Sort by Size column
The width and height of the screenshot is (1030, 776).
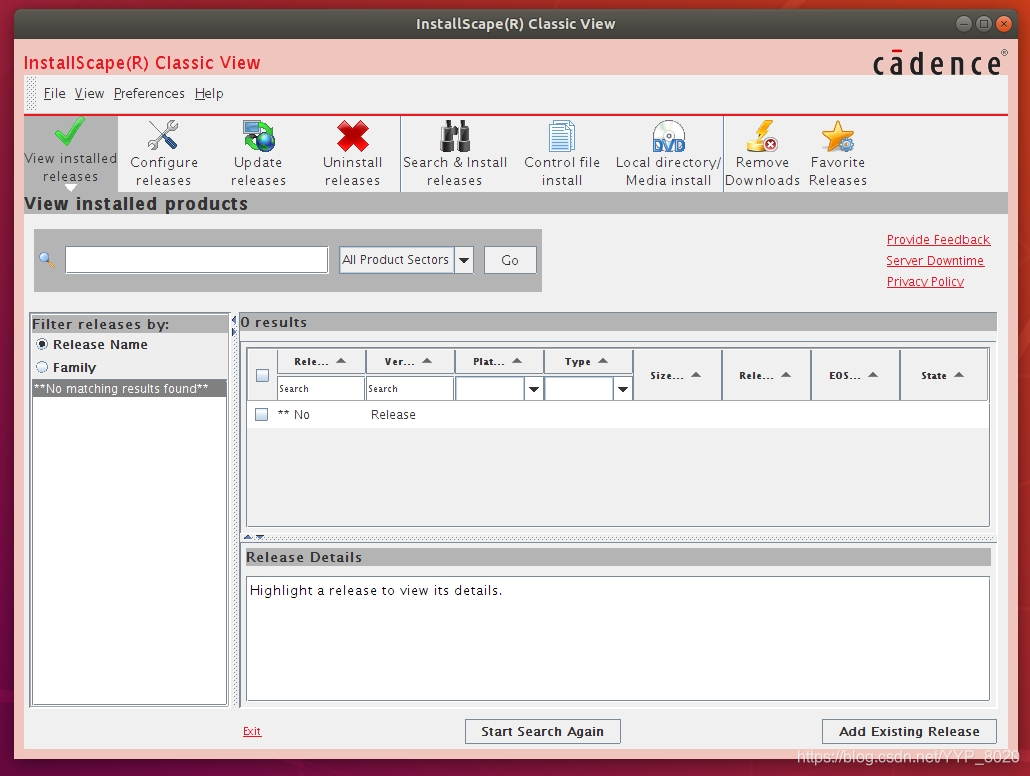pos(677,375)
